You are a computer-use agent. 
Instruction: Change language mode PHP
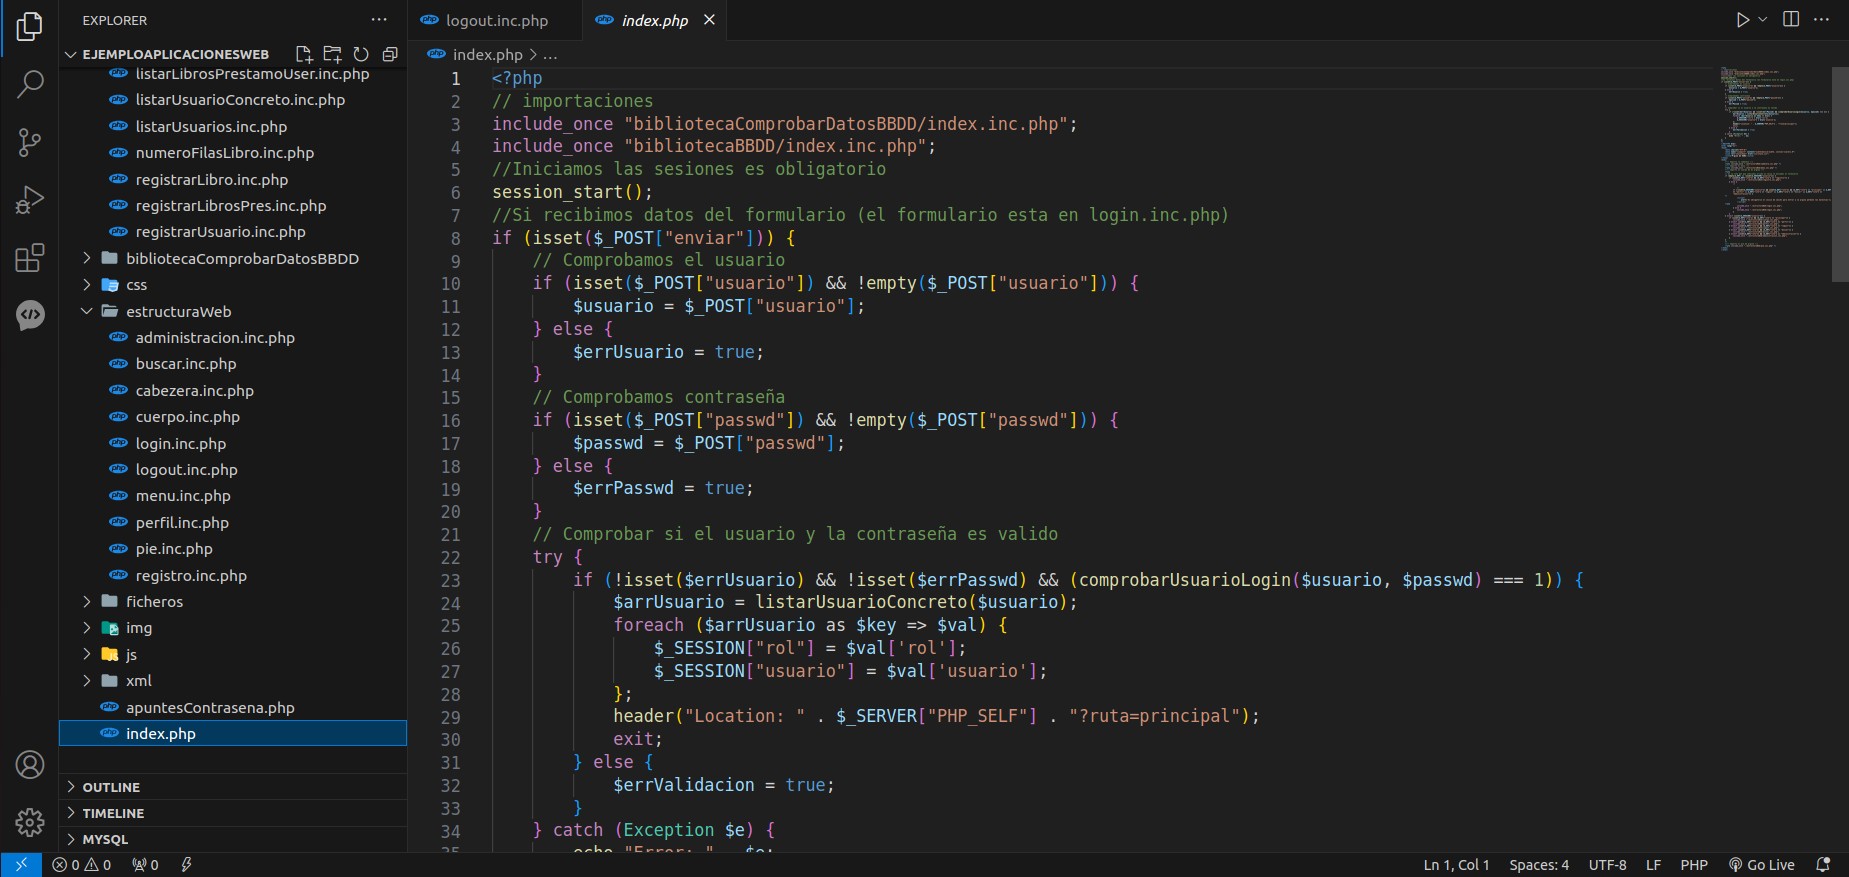tap(1694, 865)
